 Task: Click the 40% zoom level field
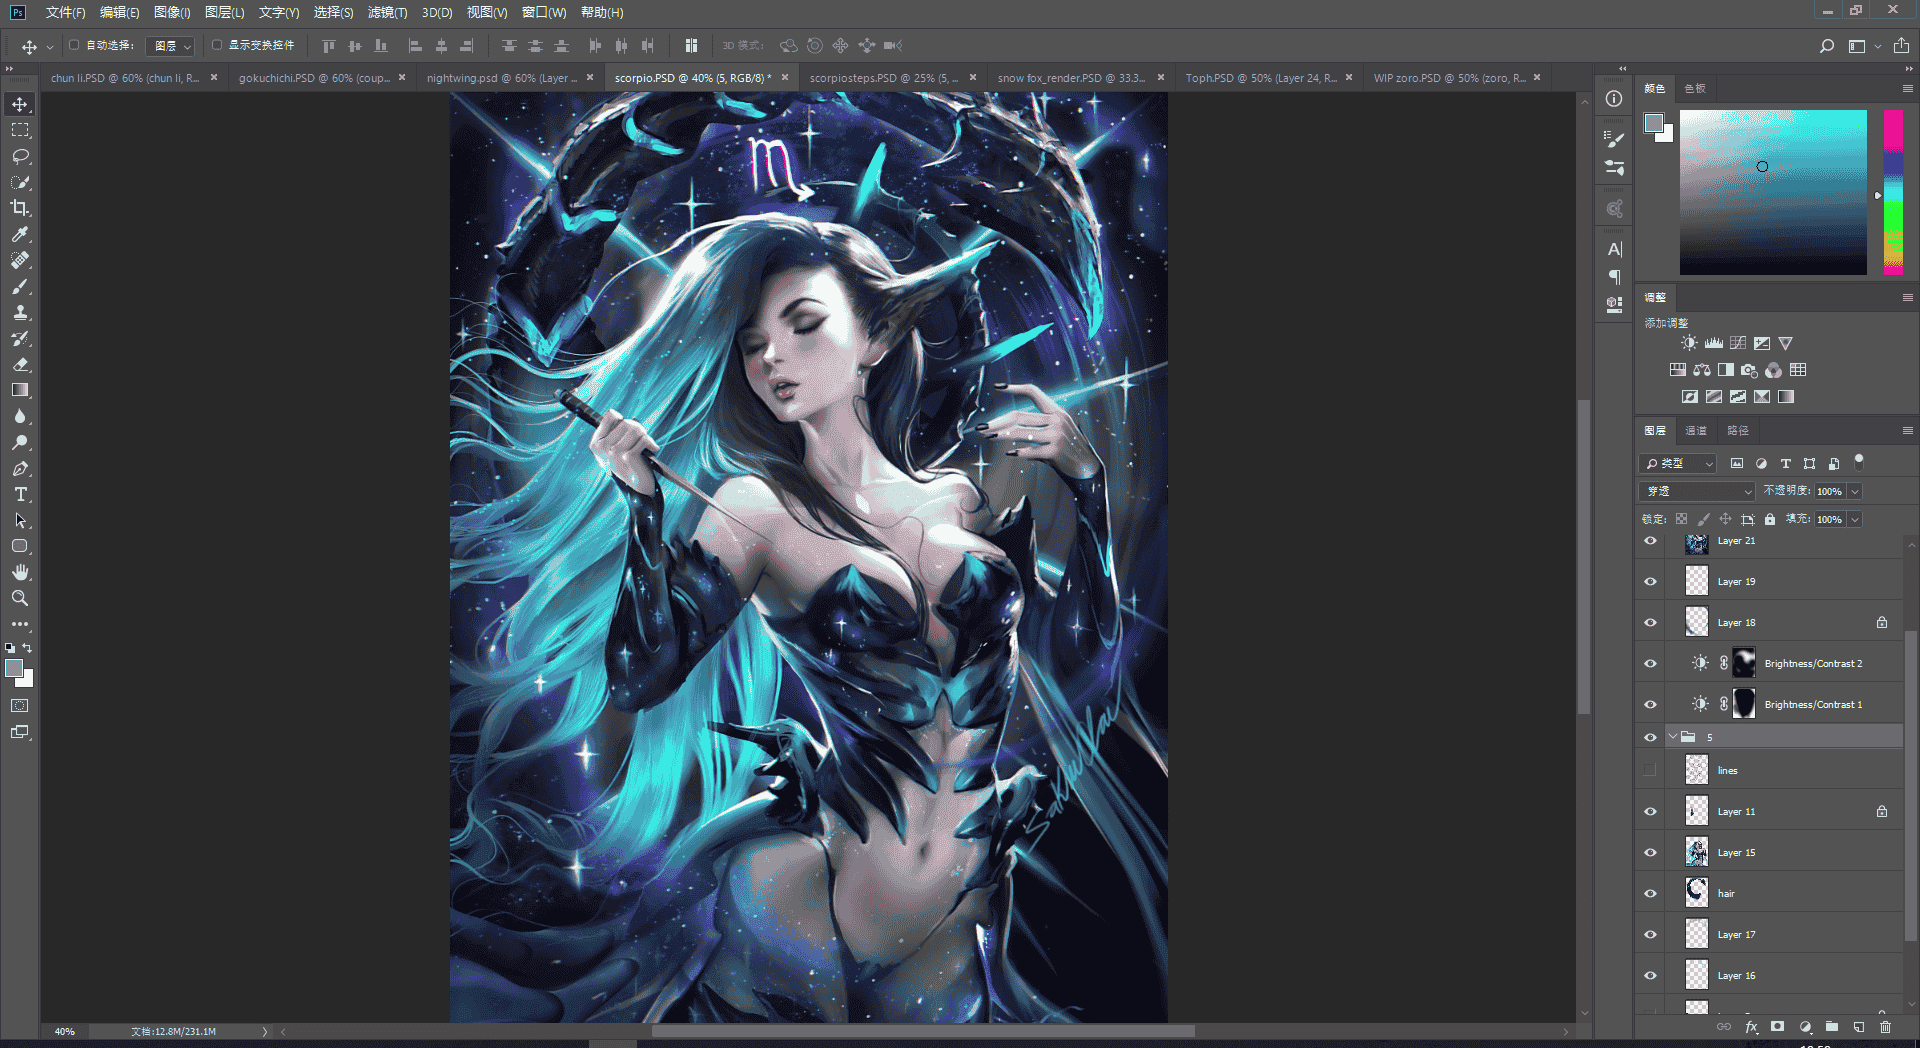(65, 1031)
